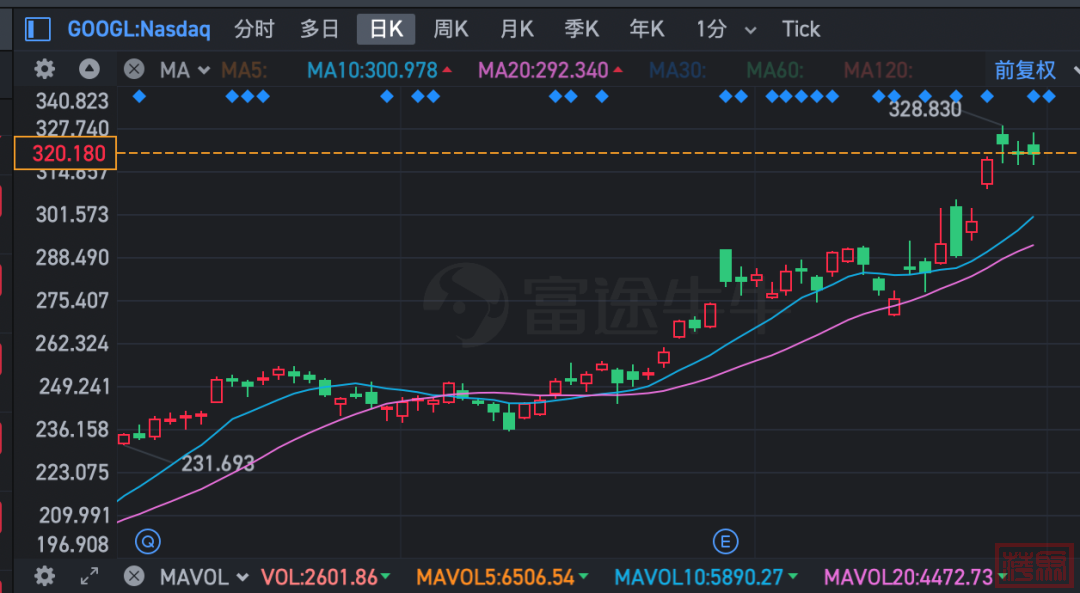
Task: Toggle the MA120 line visibility
Action: point(879,70)
